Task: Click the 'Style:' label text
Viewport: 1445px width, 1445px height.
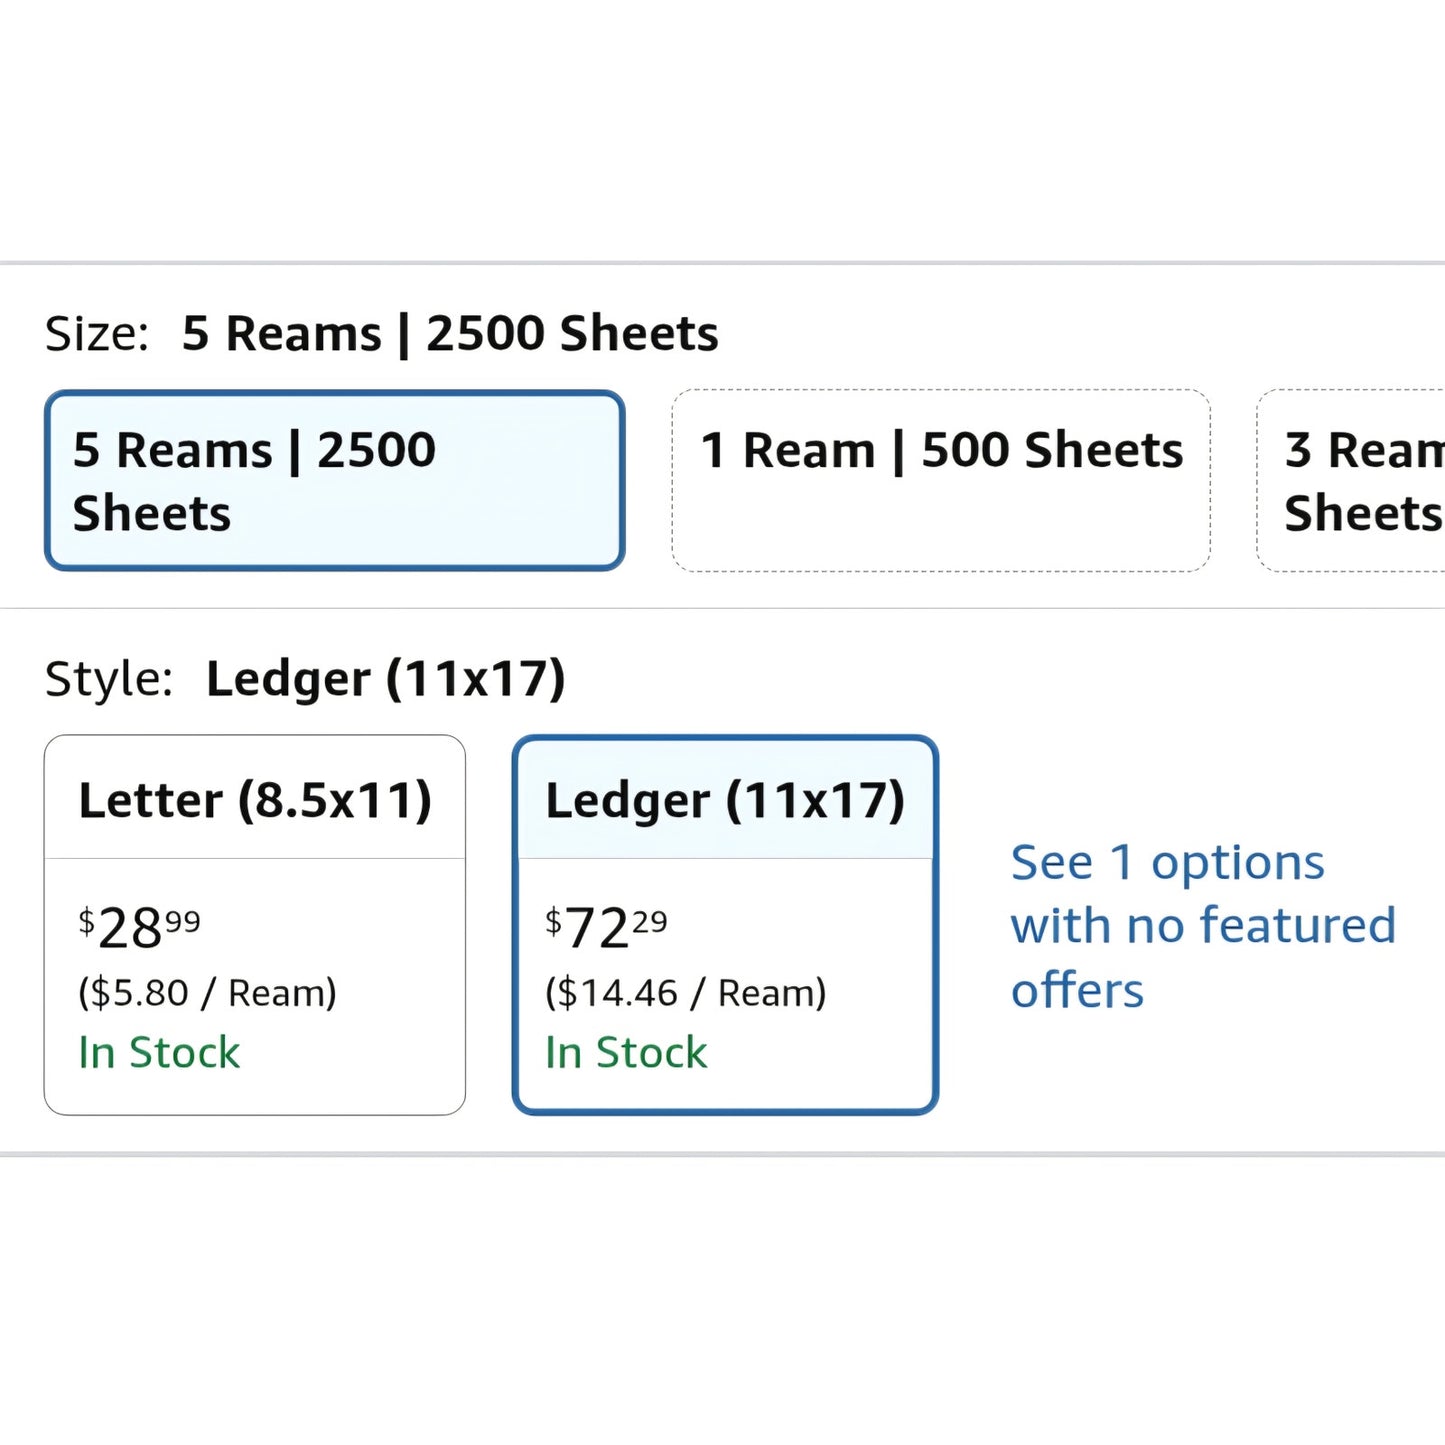Action: pyautogui.click(x=109, y=679)
